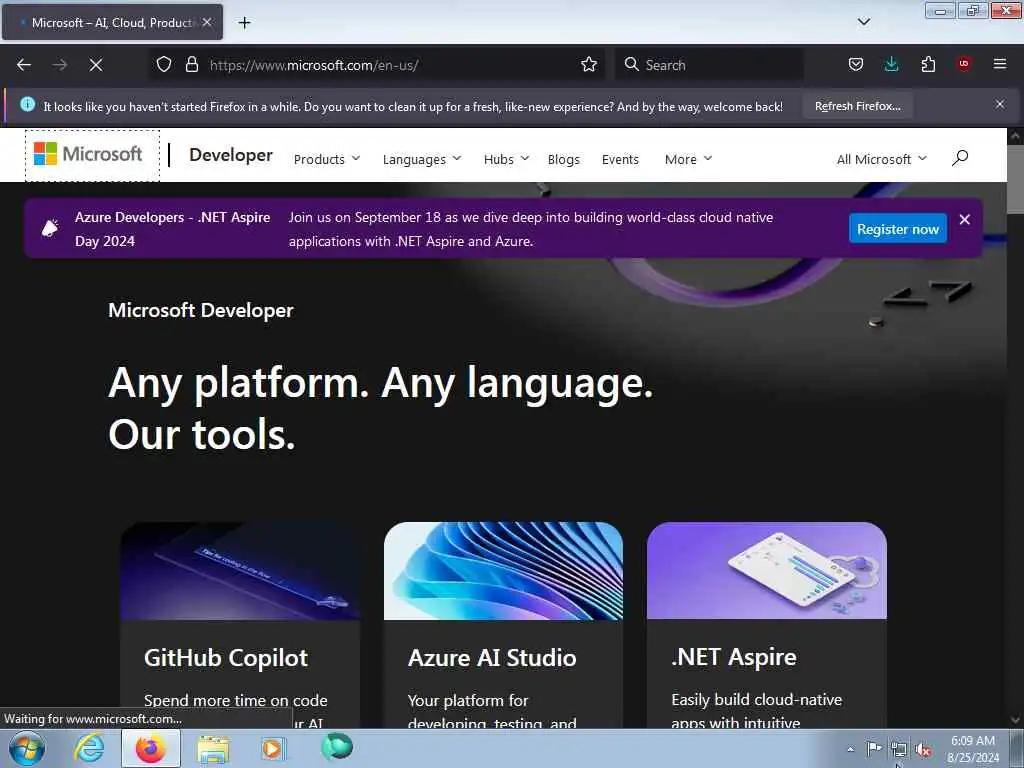Click the muted volume tray icon
This screenshot has height=768, width=1024.
click(x=923, y=750)
